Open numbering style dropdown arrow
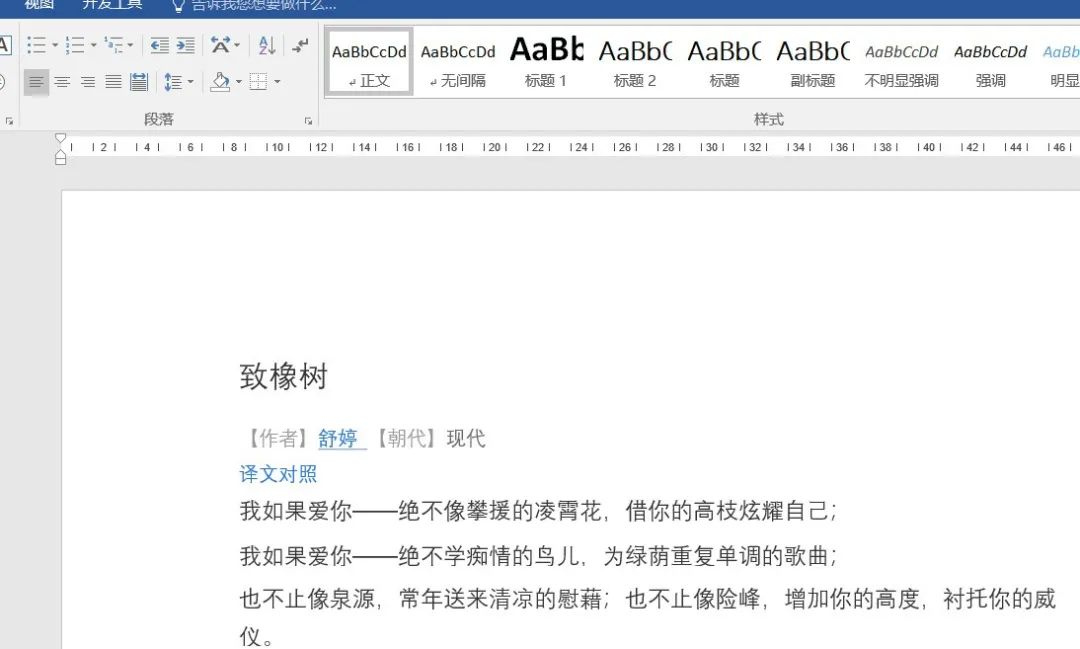The image size is (1080, 649). pyautogui.click(x=94, y=45)
